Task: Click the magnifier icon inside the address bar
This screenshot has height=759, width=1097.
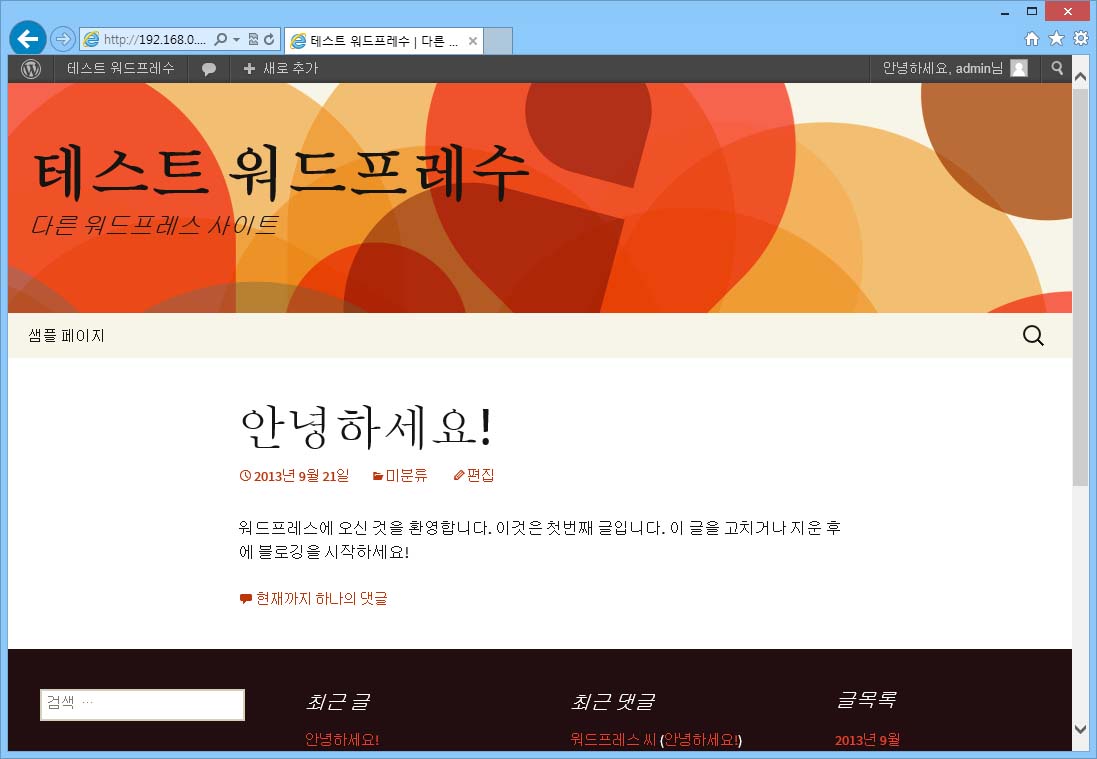Action: [220, 39]
